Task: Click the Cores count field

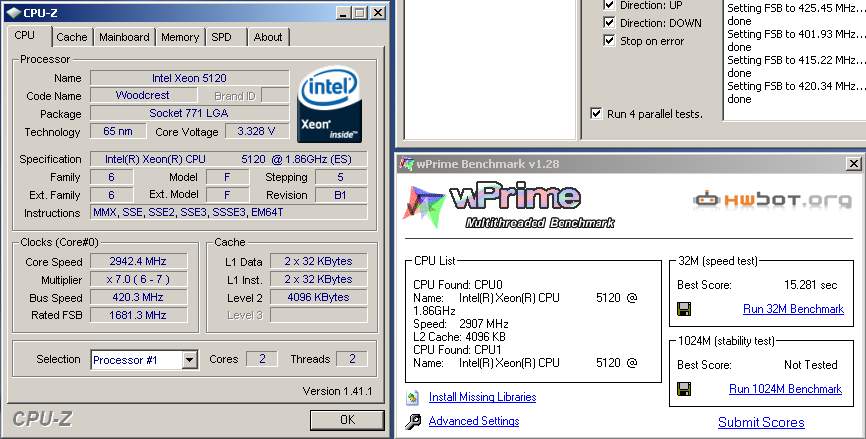Action: (262, 359)
